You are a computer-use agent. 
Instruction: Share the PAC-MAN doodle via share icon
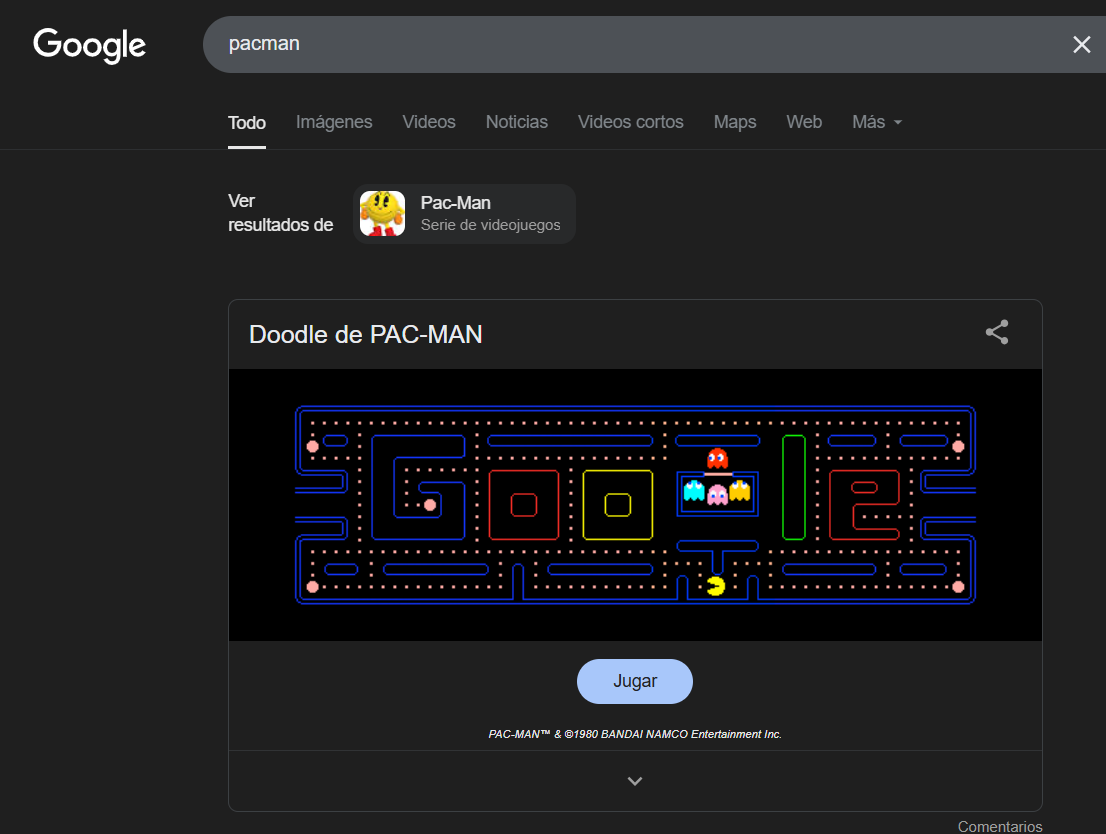997,332
